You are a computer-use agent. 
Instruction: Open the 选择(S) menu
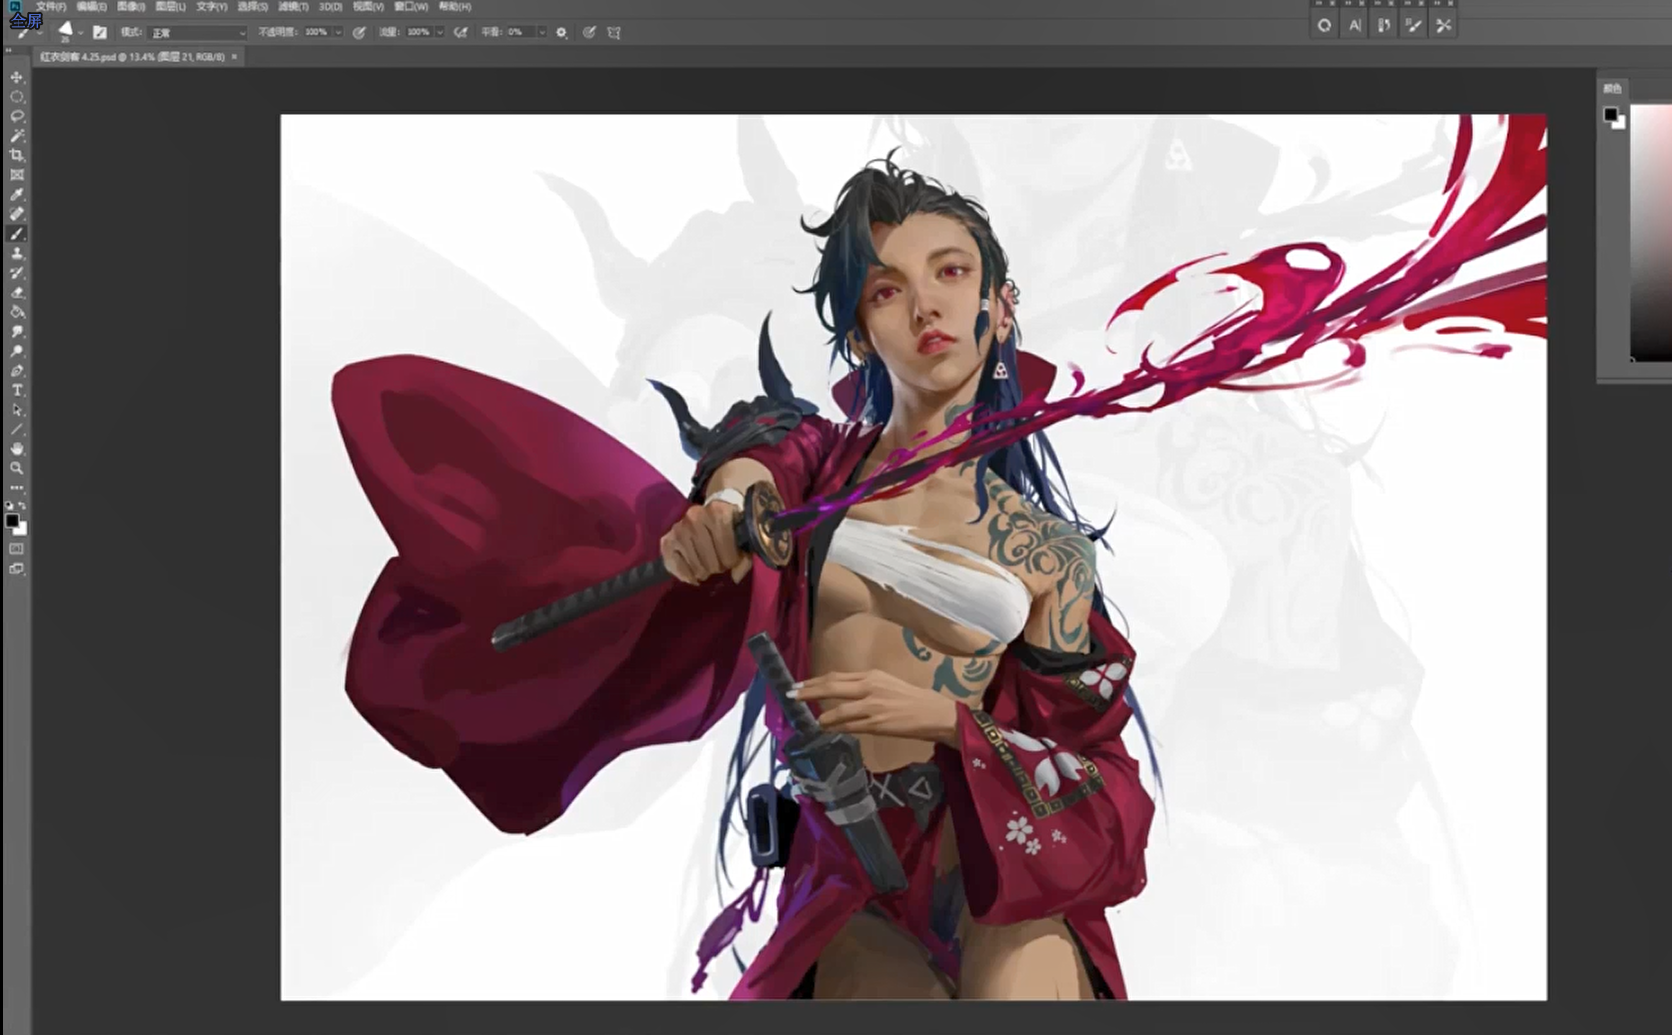pyautogui.click(x=252, y=6)
